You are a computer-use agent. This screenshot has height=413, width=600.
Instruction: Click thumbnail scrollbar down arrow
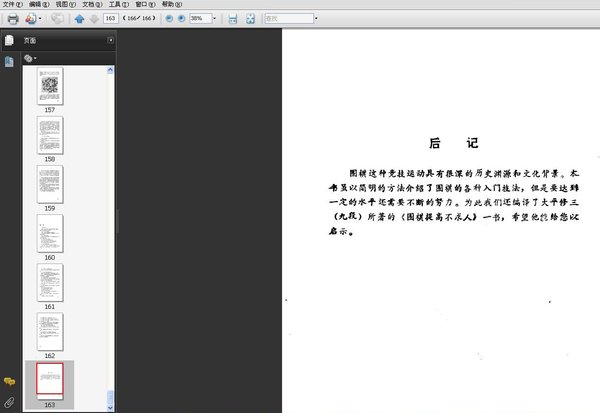(x=110, y=408)
